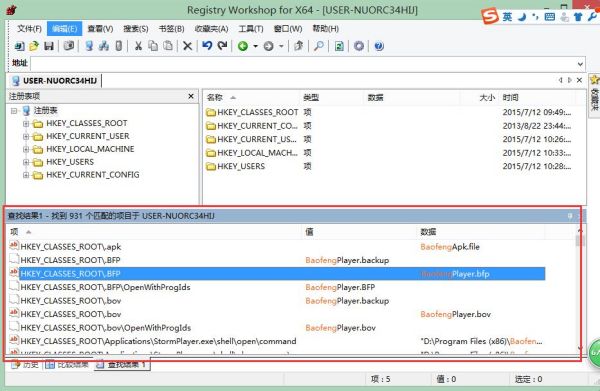Open the 书签(B) menu
This screenshot has height=391, width=600.
[171, 29]
